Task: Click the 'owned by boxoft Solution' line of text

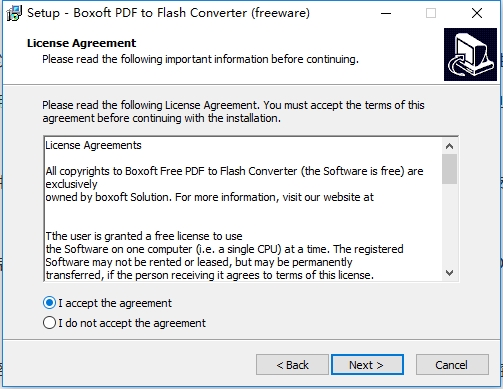Action: coord(210,197)
